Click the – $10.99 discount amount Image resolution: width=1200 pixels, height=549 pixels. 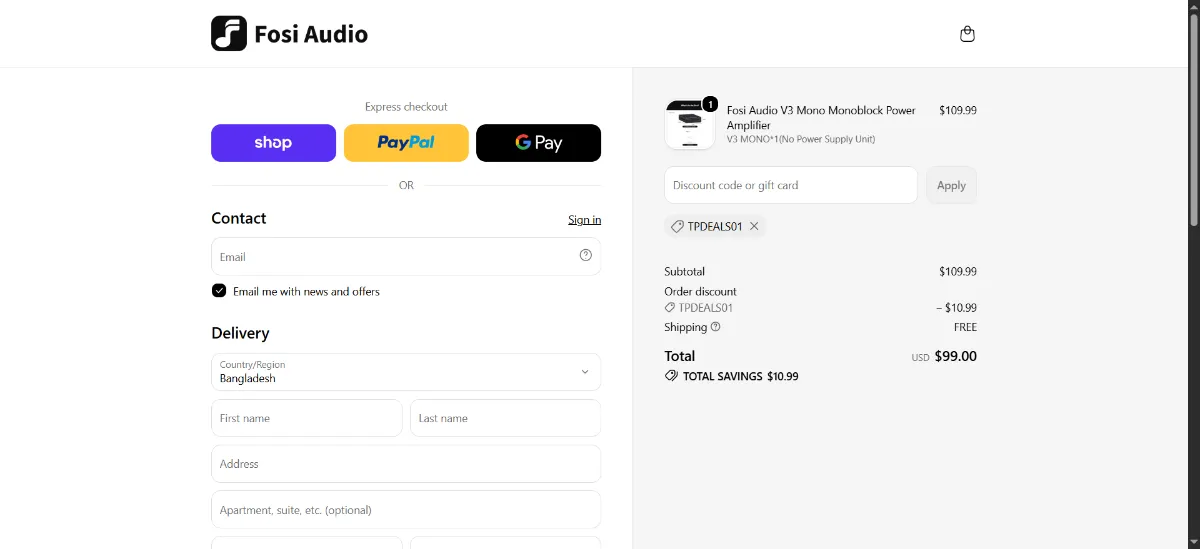click(954, 308)
